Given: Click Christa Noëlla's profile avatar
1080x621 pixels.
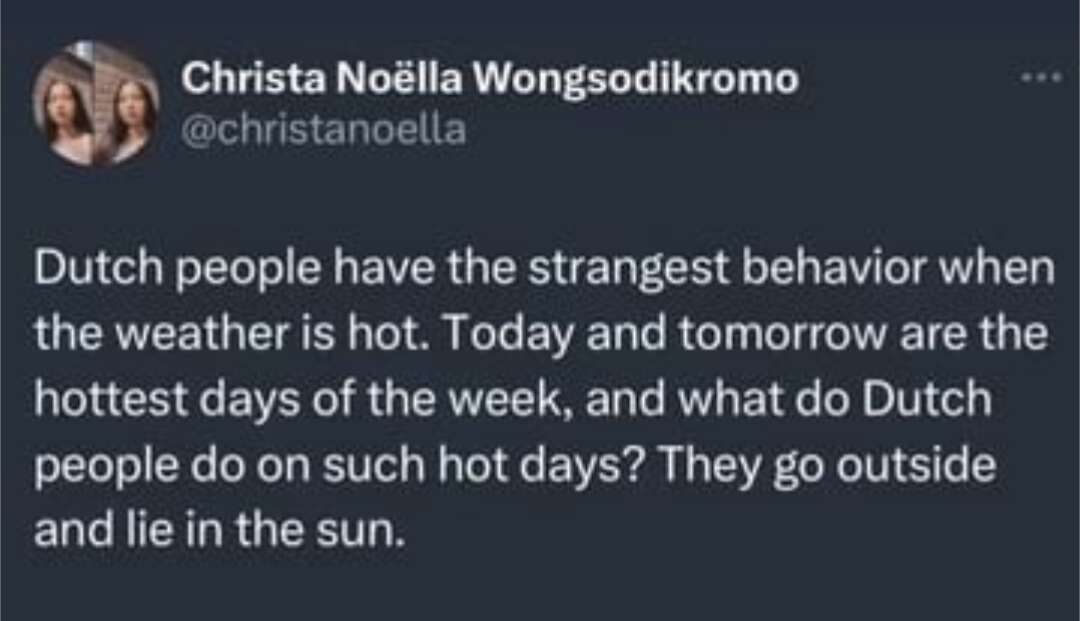Looking at the screenshot, I should (95, 103).
